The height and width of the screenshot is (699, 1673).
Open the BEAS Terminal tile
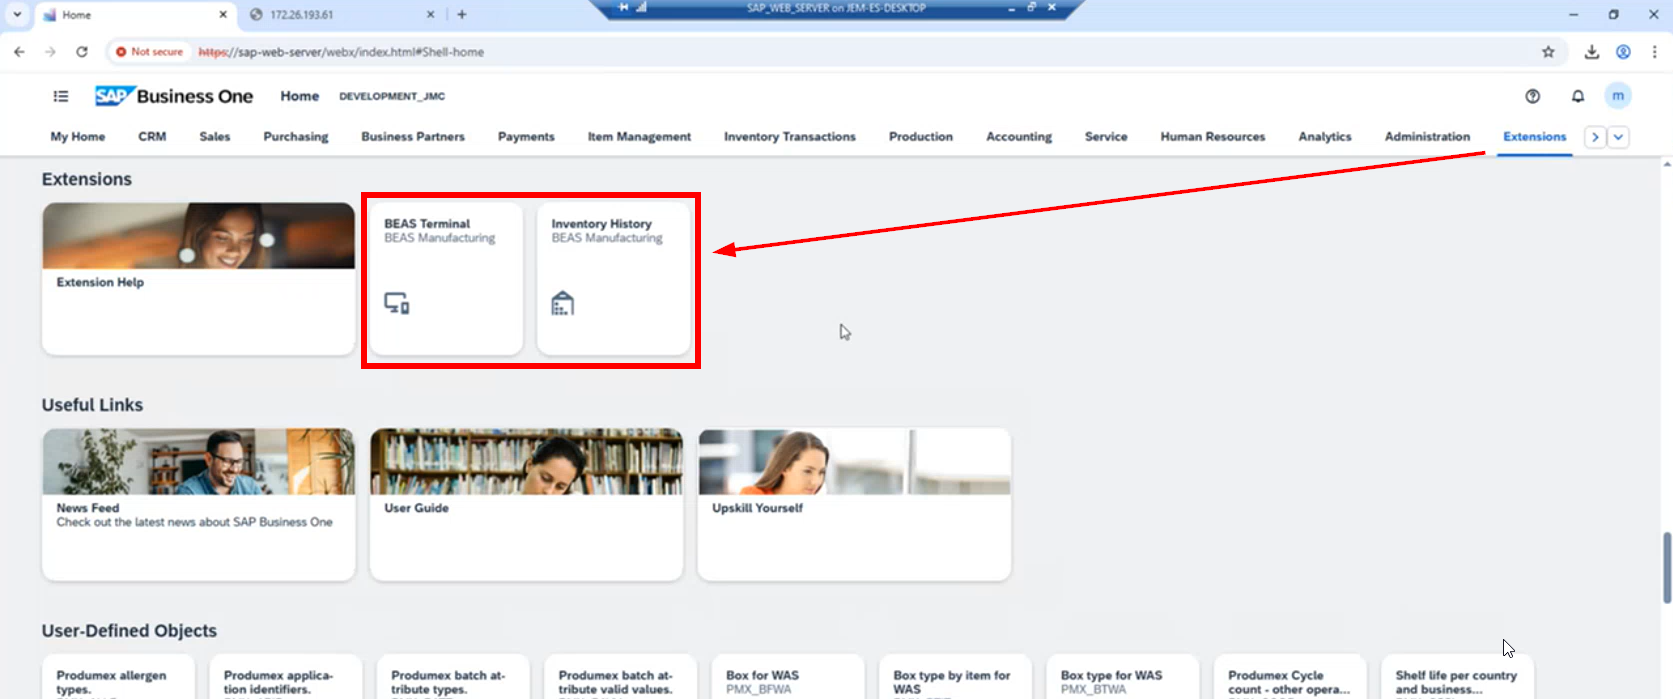pos(446,279)
